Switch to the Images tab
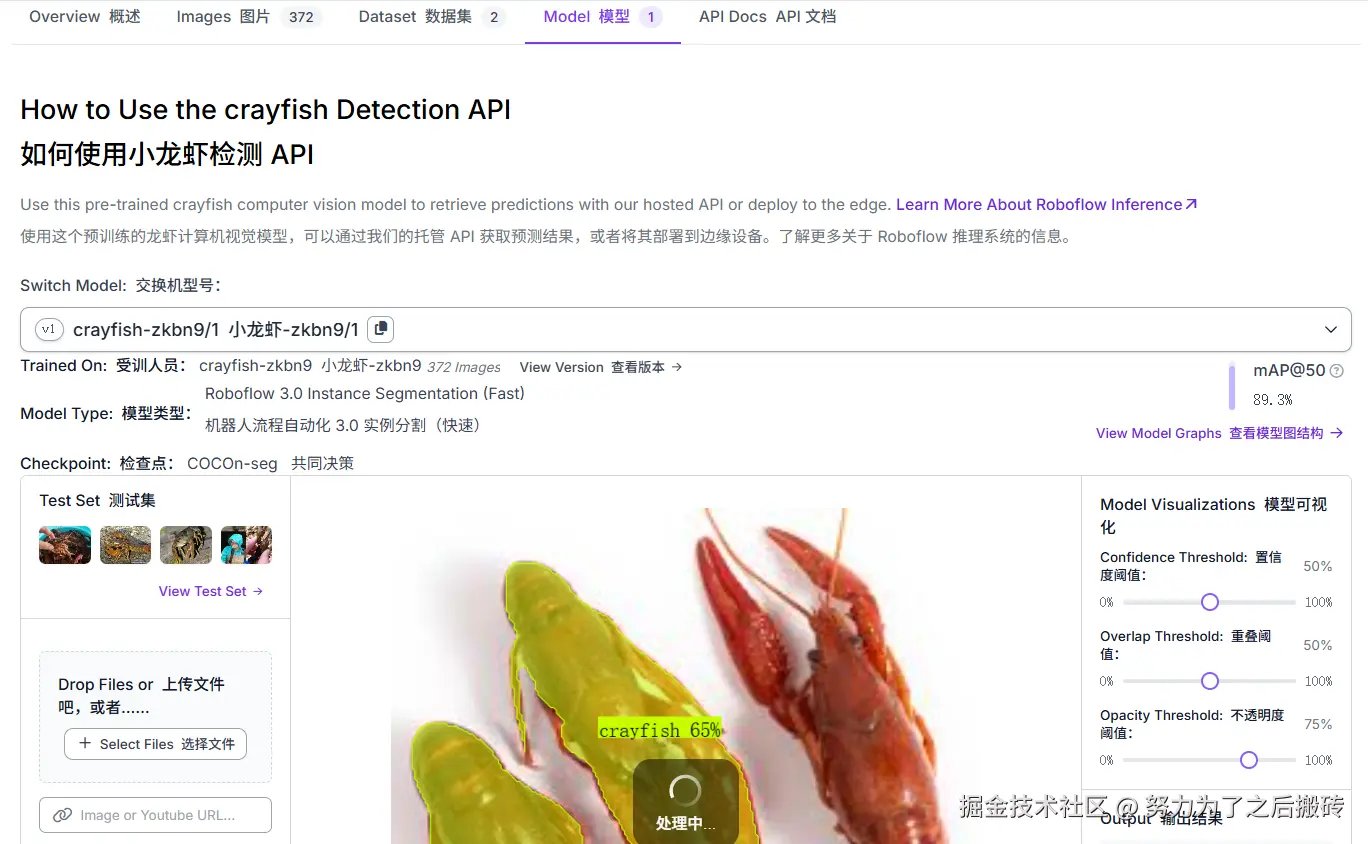Image resolution: width=1368 pixels, height=844 pixels. 249,17
